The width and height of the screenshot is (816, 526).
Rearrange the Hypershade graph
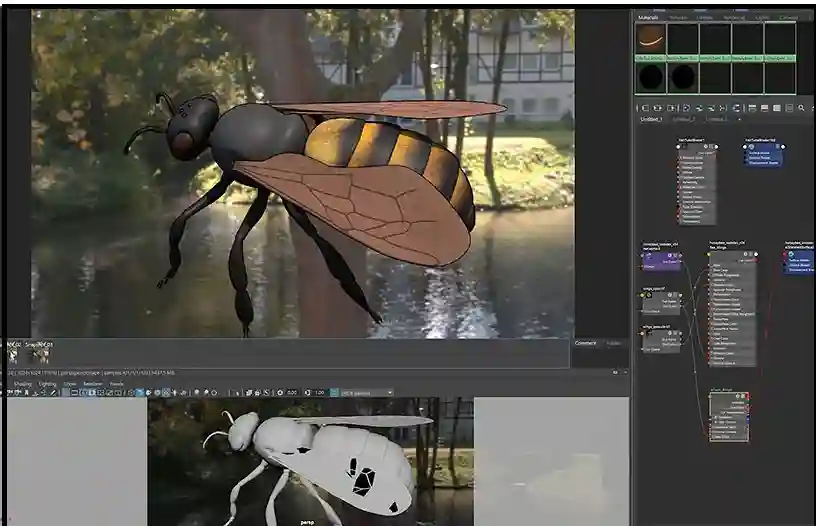(x=723, y=108)
